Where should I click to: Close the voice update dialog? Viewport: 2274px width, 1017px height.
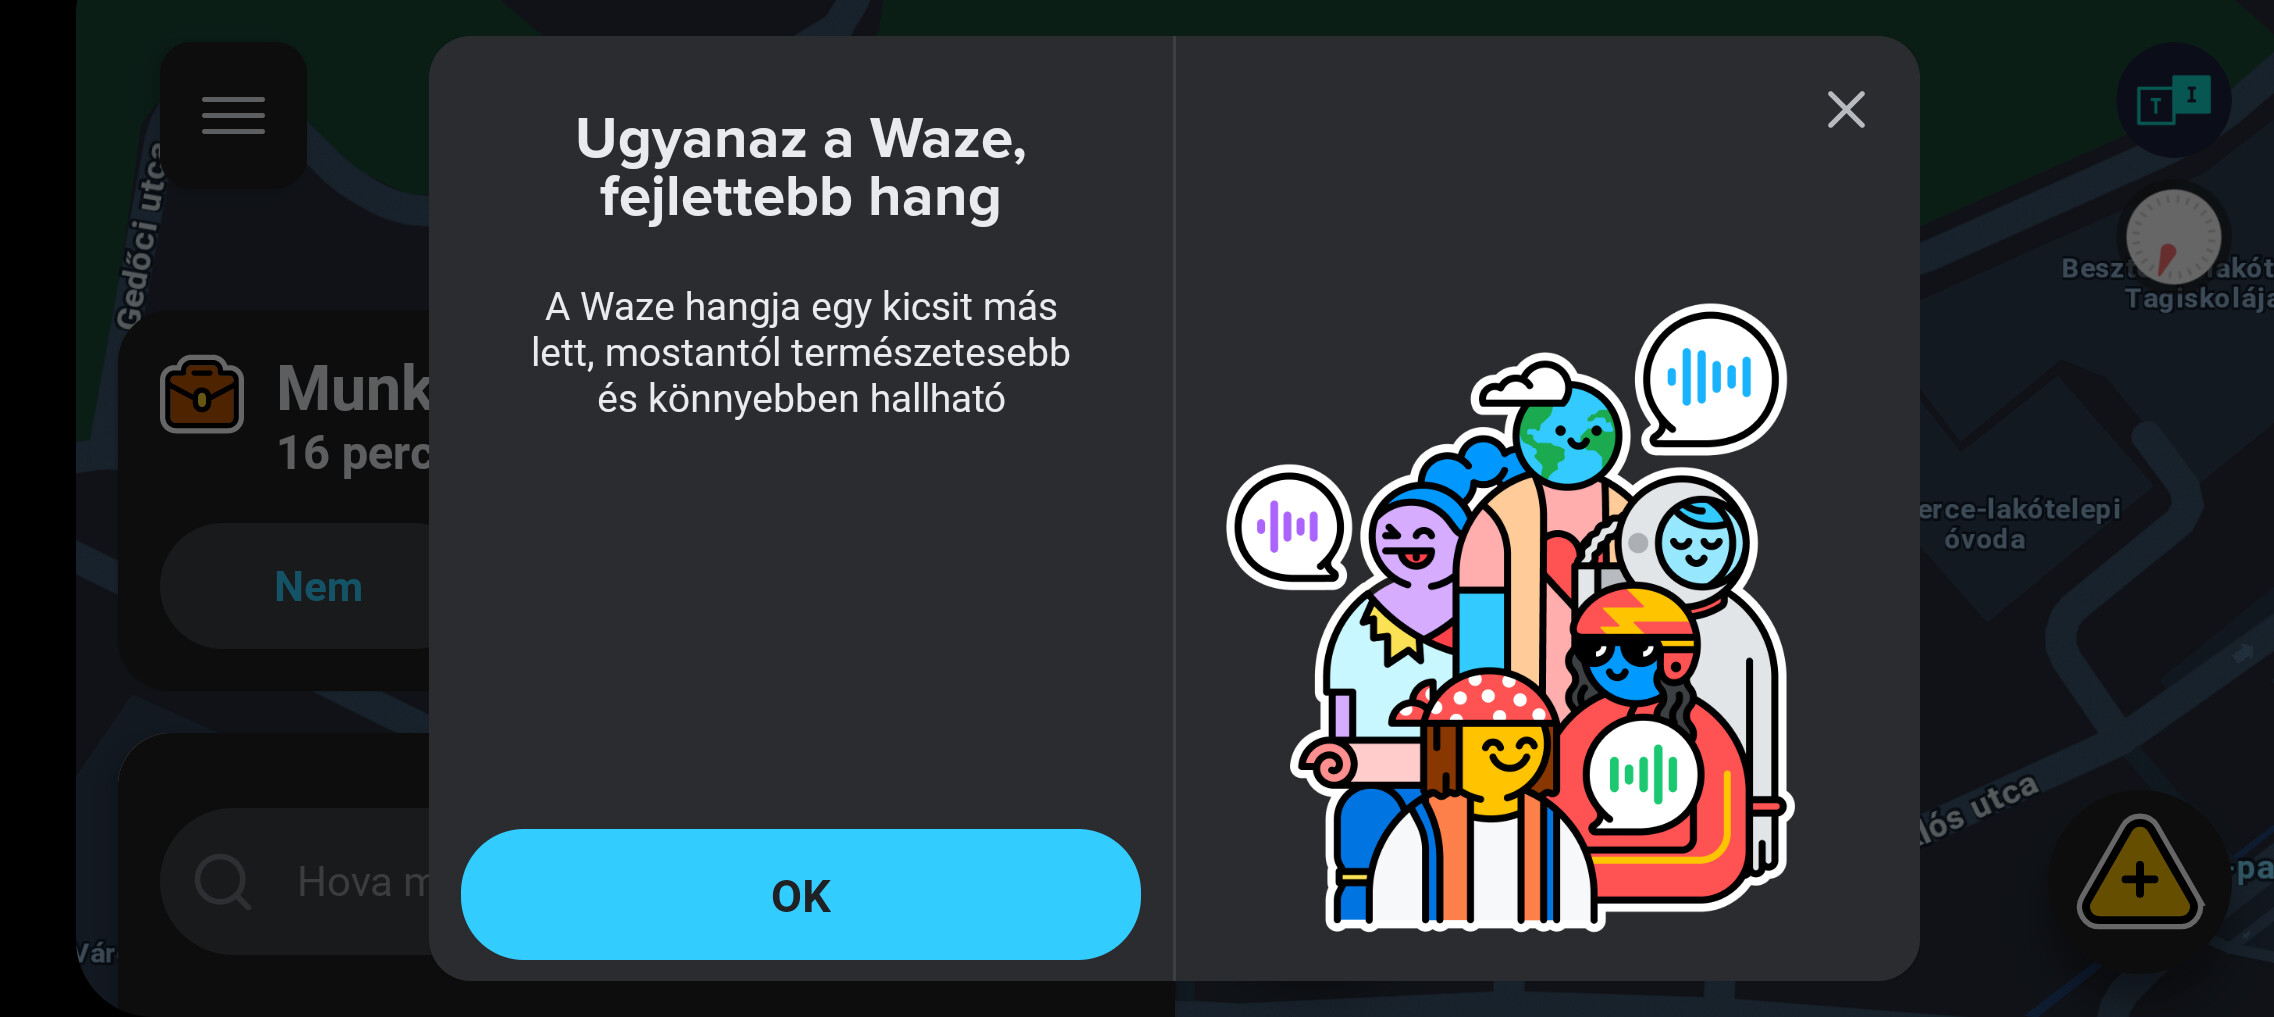(x=1846, y=110)
